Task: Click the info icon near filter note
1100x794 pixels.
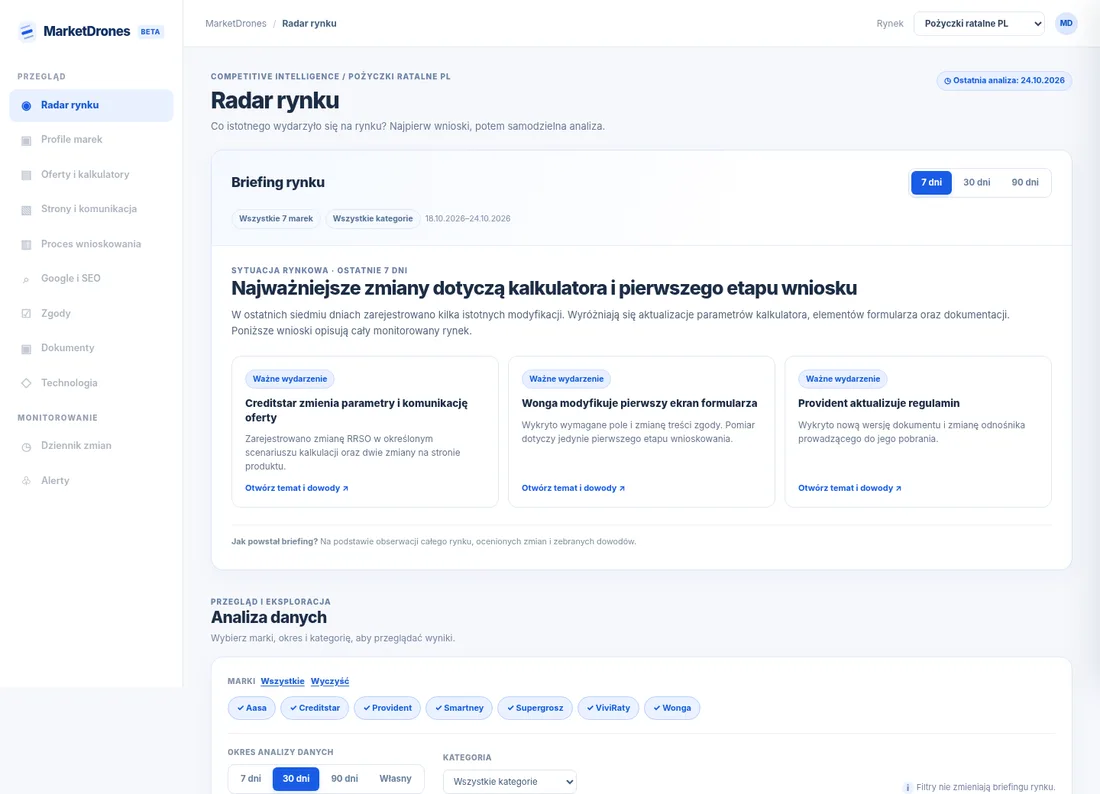Action: tap(907, 787)
